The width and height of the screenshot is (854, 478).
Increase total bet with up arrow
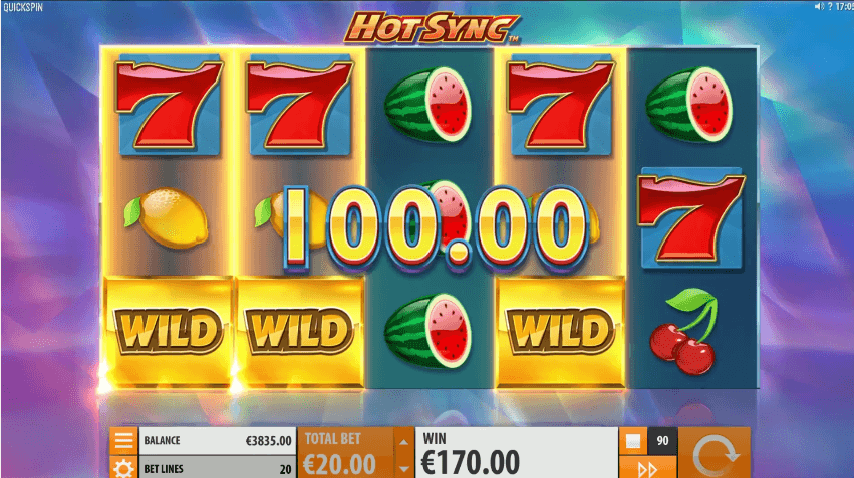click(403, 441)
